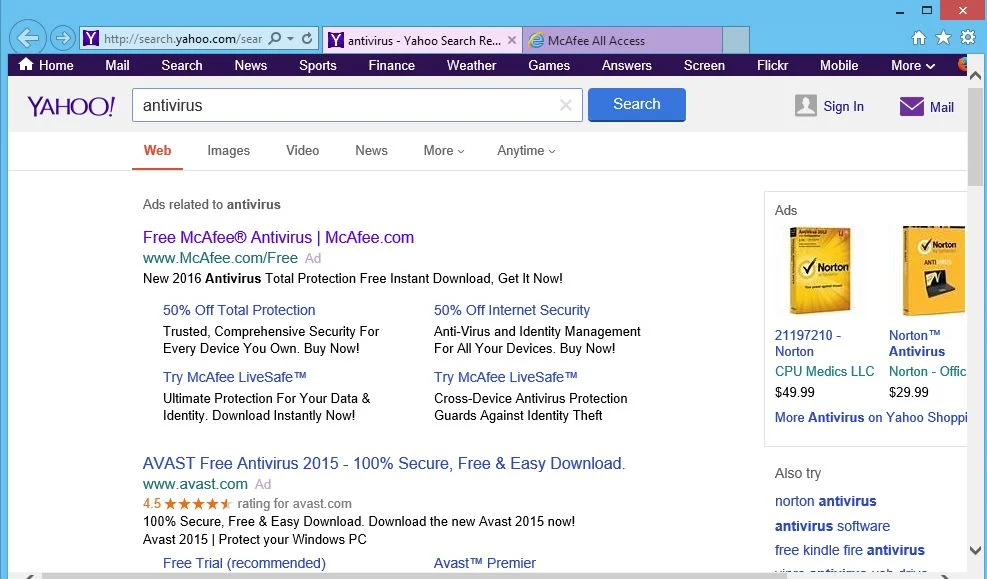Click the YAHOO! logo

click(x=71, y=106)
